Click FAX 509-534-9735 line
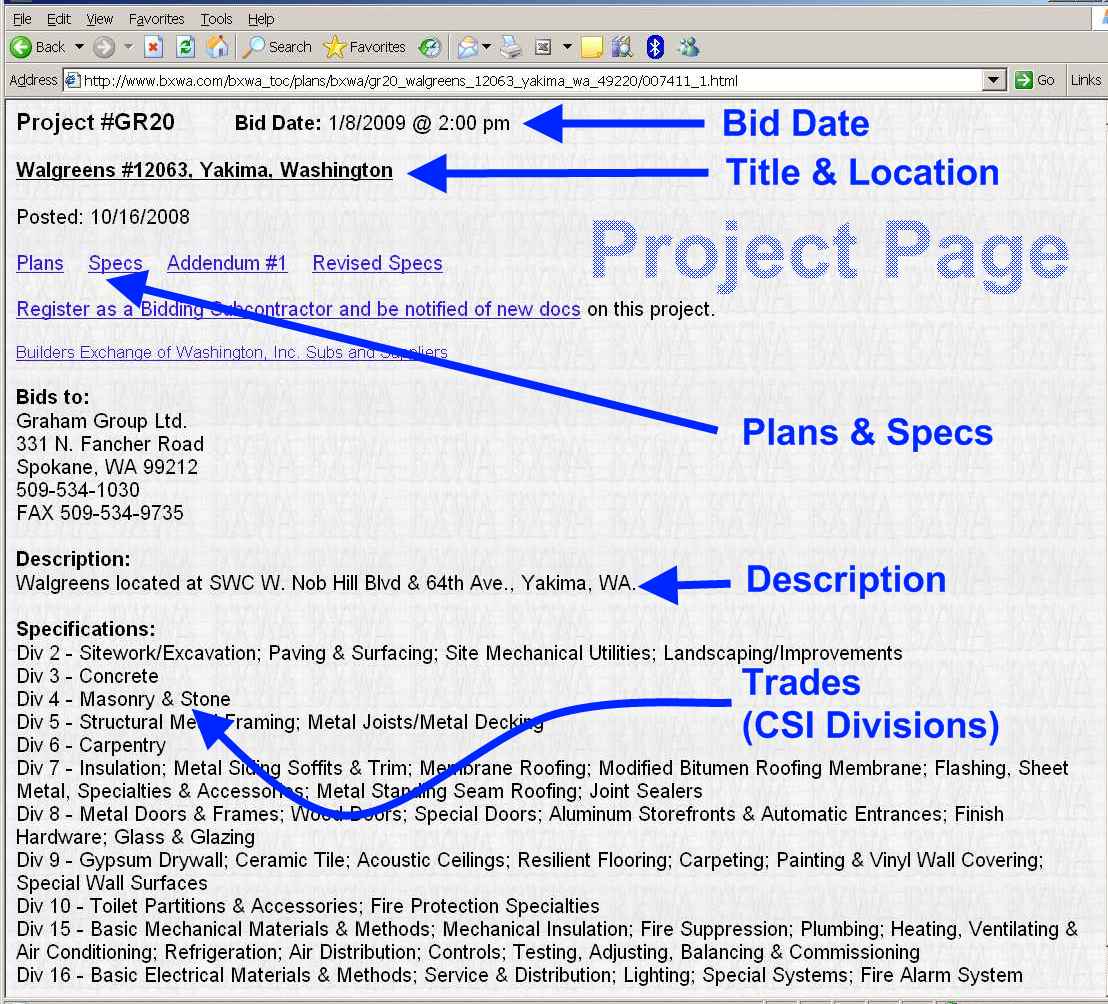This screenshot has width=1108, height=1004. [x=100, y=513]
